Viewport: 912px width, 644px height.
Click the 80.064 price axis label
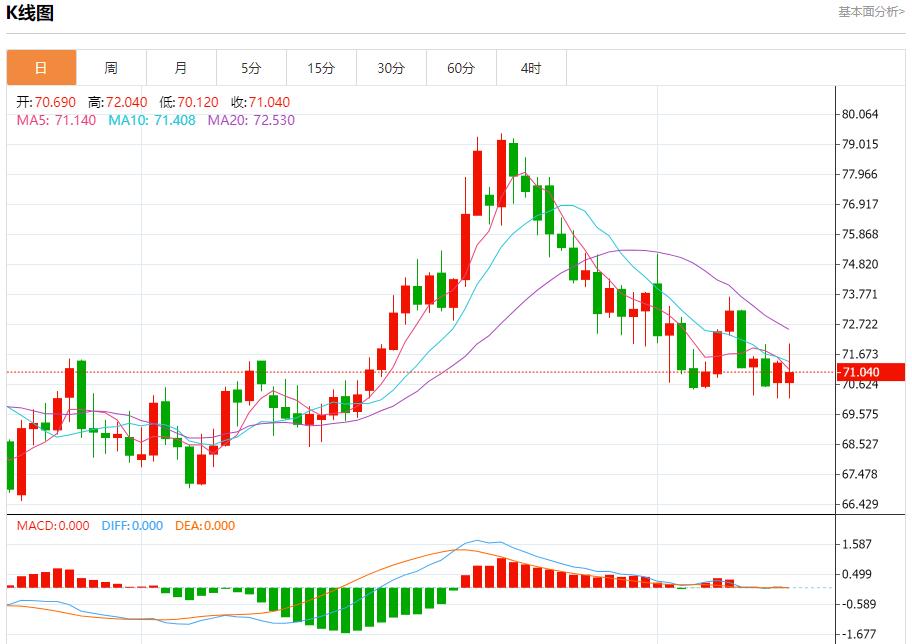(860, 114)
